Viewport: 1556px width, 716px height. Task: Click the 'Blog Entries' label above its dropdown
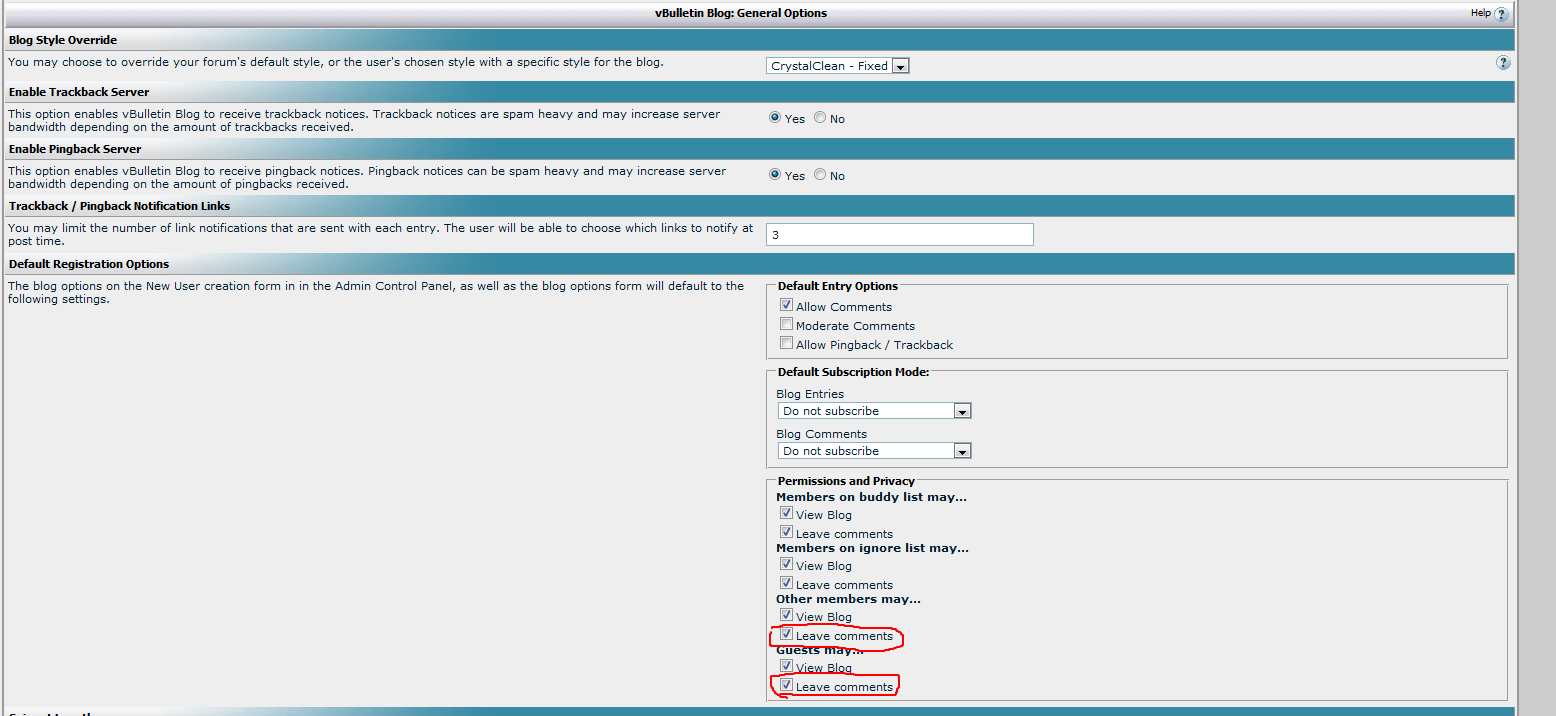[x=810, y=394]
